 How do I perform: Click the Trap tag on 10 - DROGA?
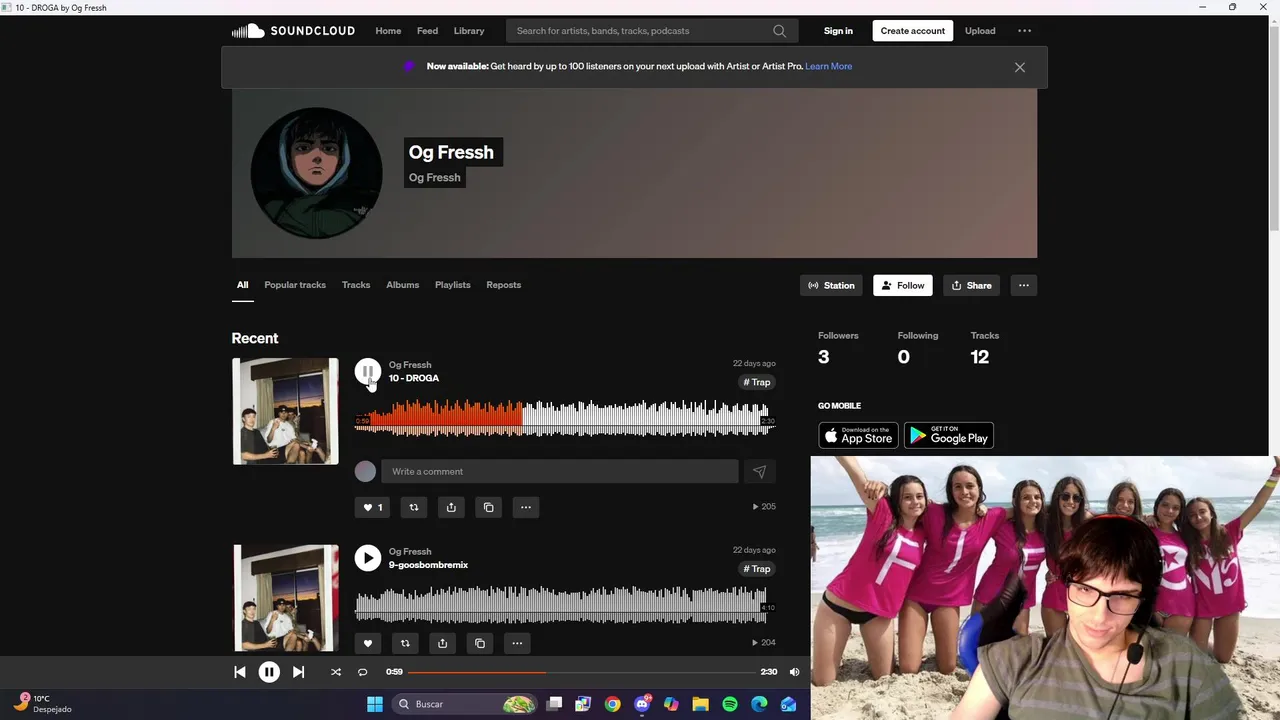tap(757, 382)
